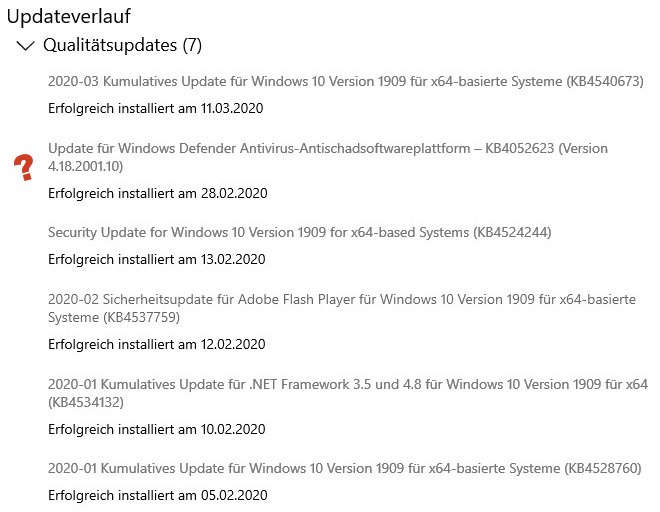Select install status dated 12.02.2020
This screenshot has height=512, width=660.
tap(157, 344)
